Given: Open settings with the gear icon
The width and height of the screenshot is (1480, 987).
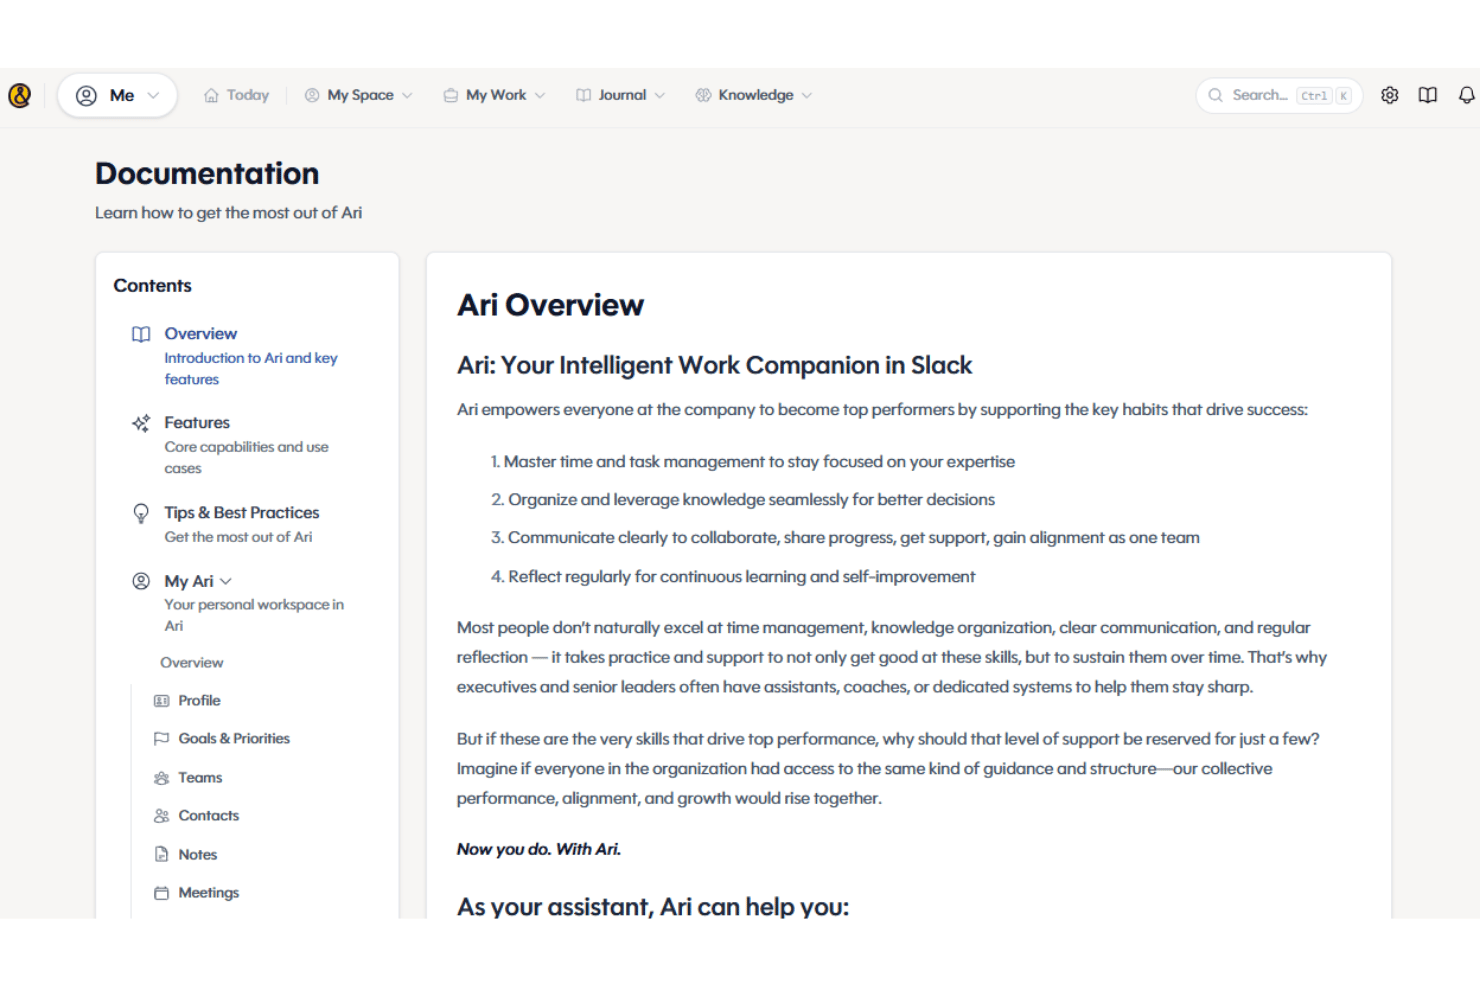Looking at the screenshot, I should click(1390, 95).
